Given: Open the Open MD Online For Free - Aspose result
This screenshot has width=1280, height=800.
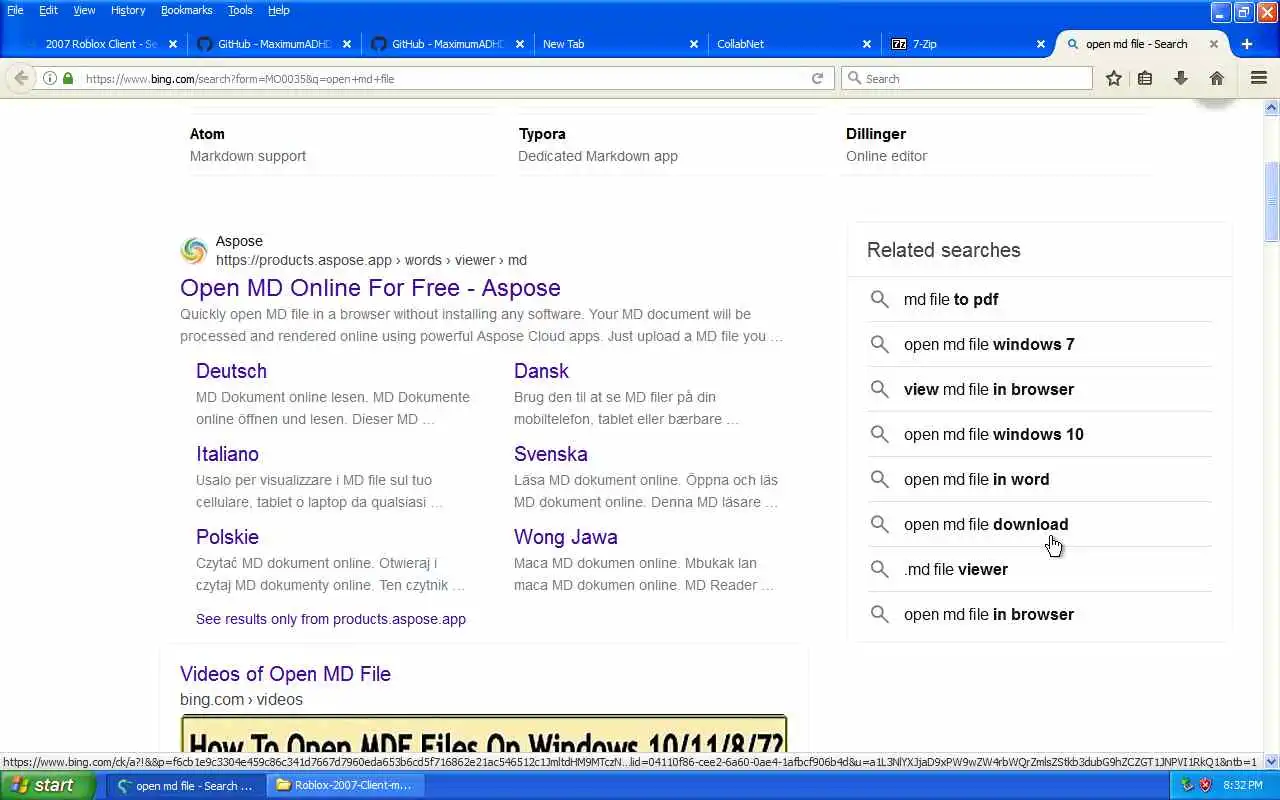Looking at the screenshot, I should (370, 288).
